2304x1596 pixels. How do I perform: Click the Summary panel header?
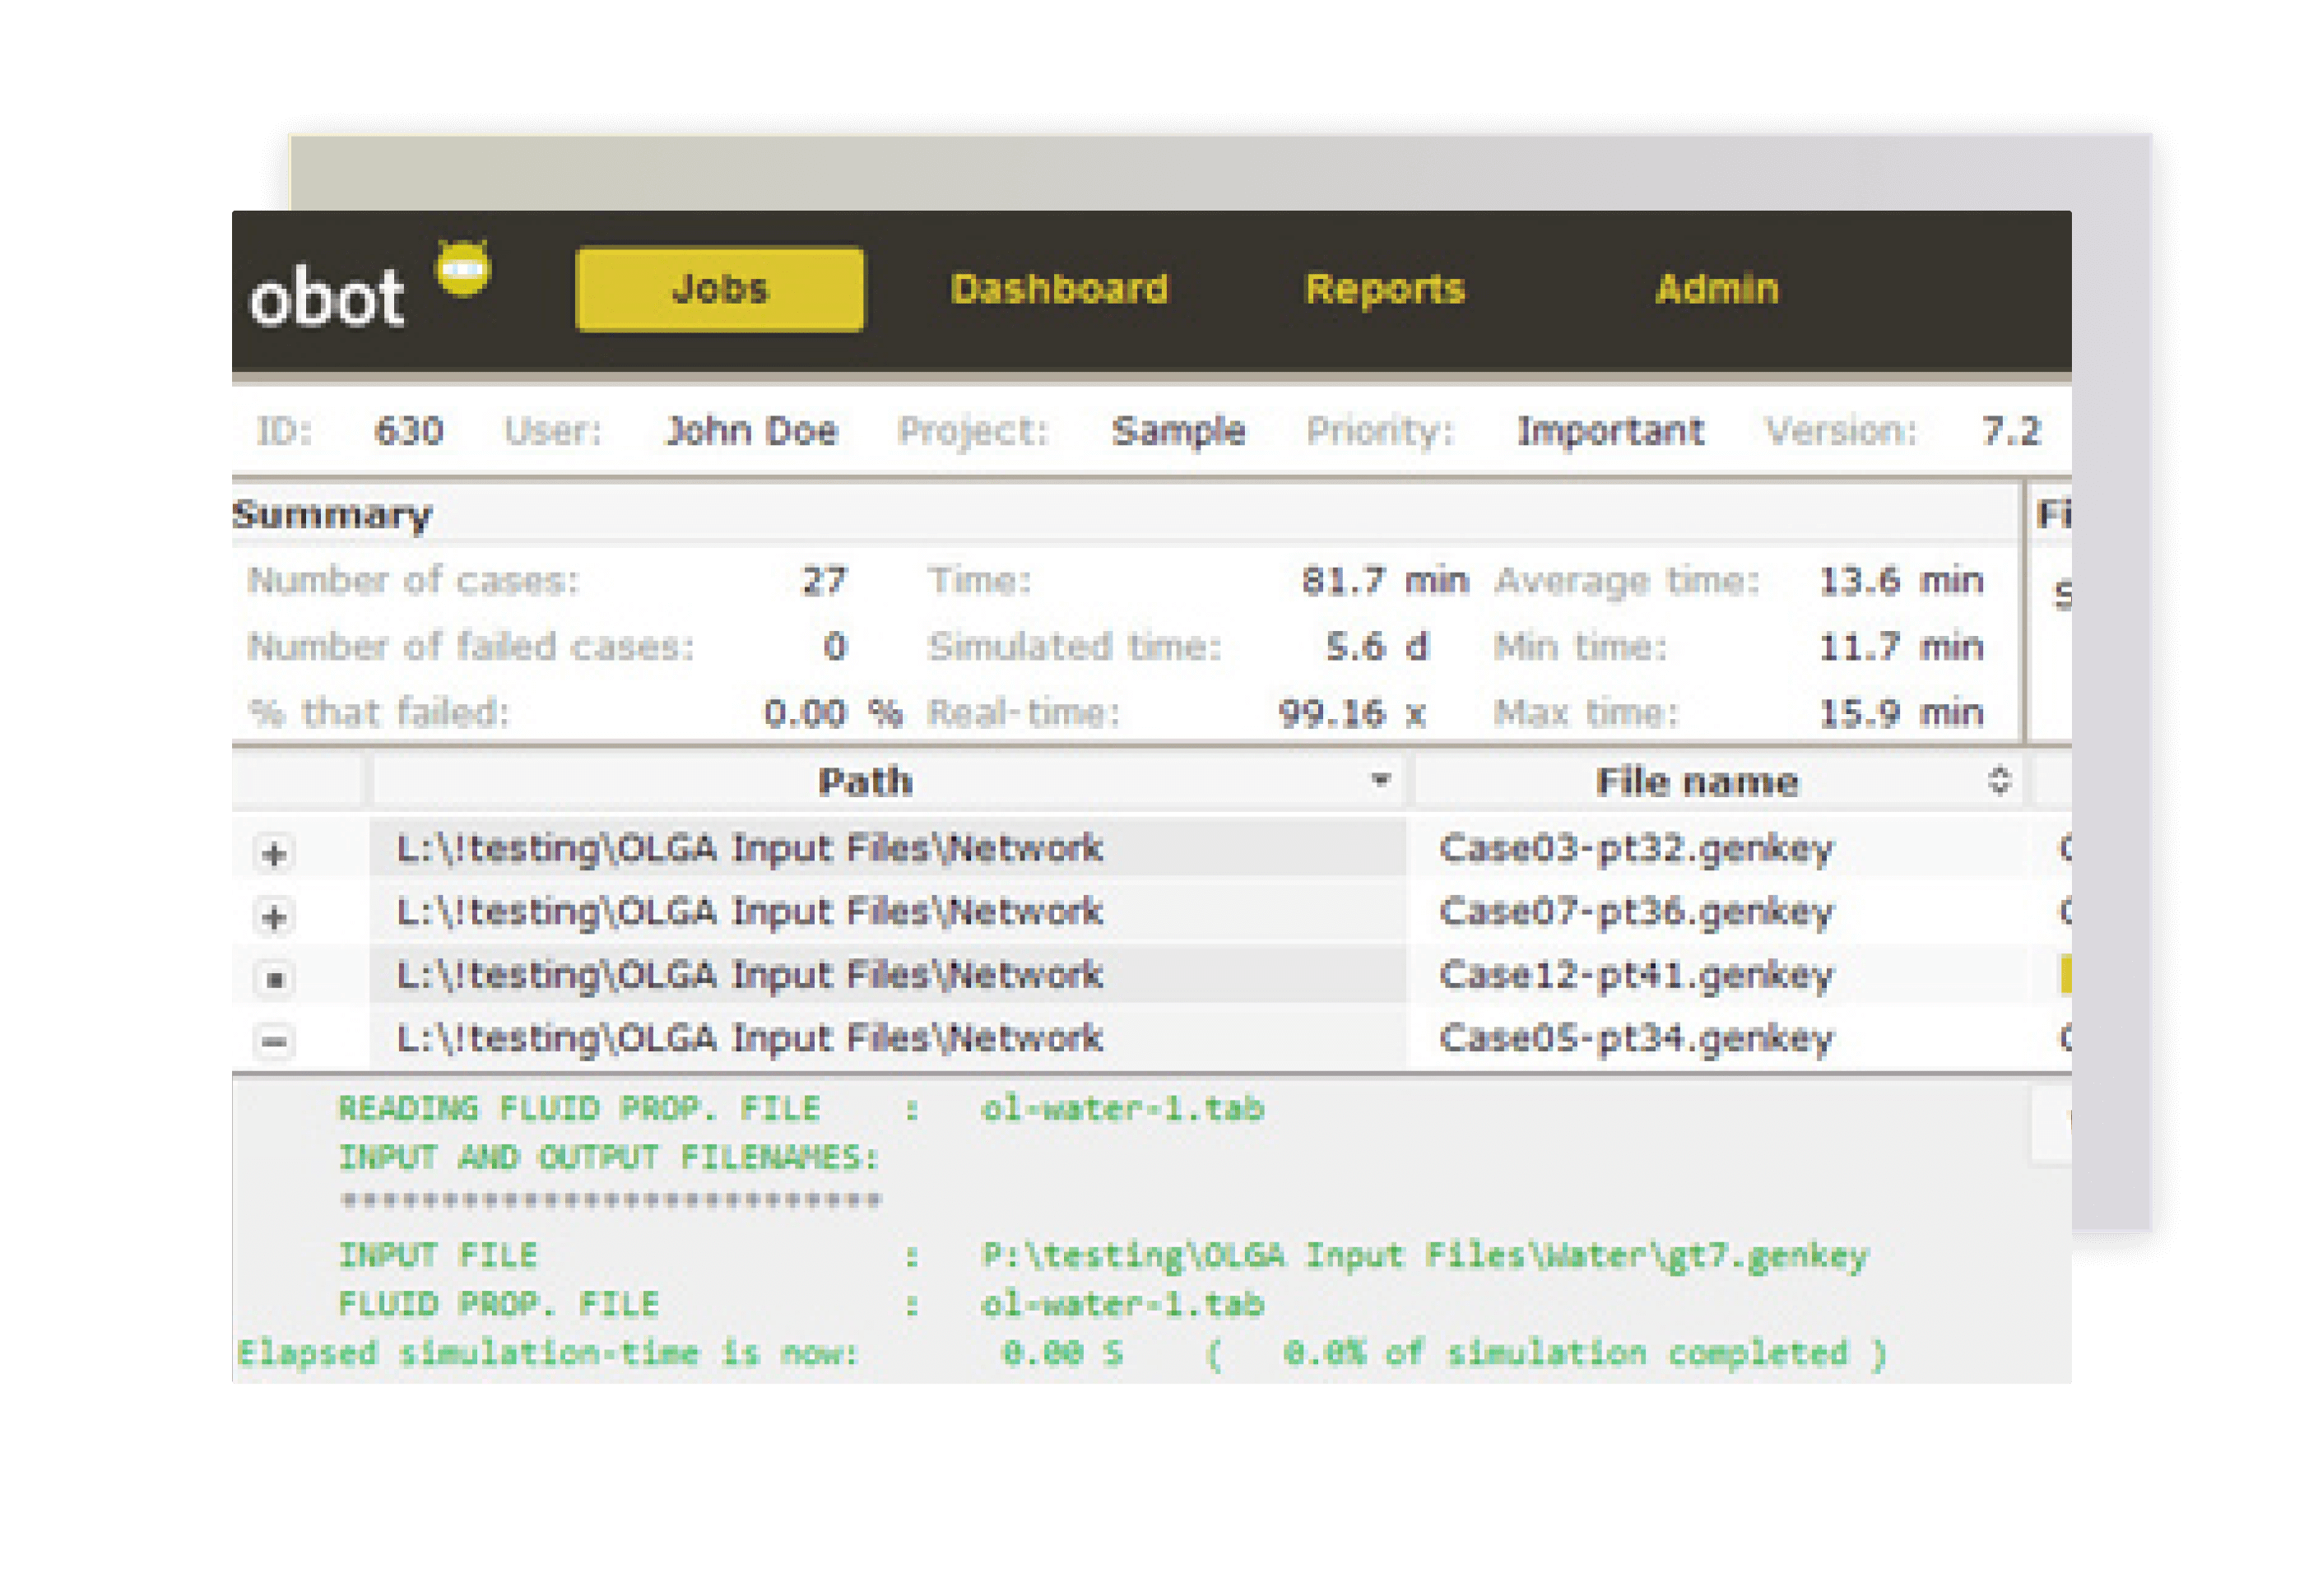(333, 514)
